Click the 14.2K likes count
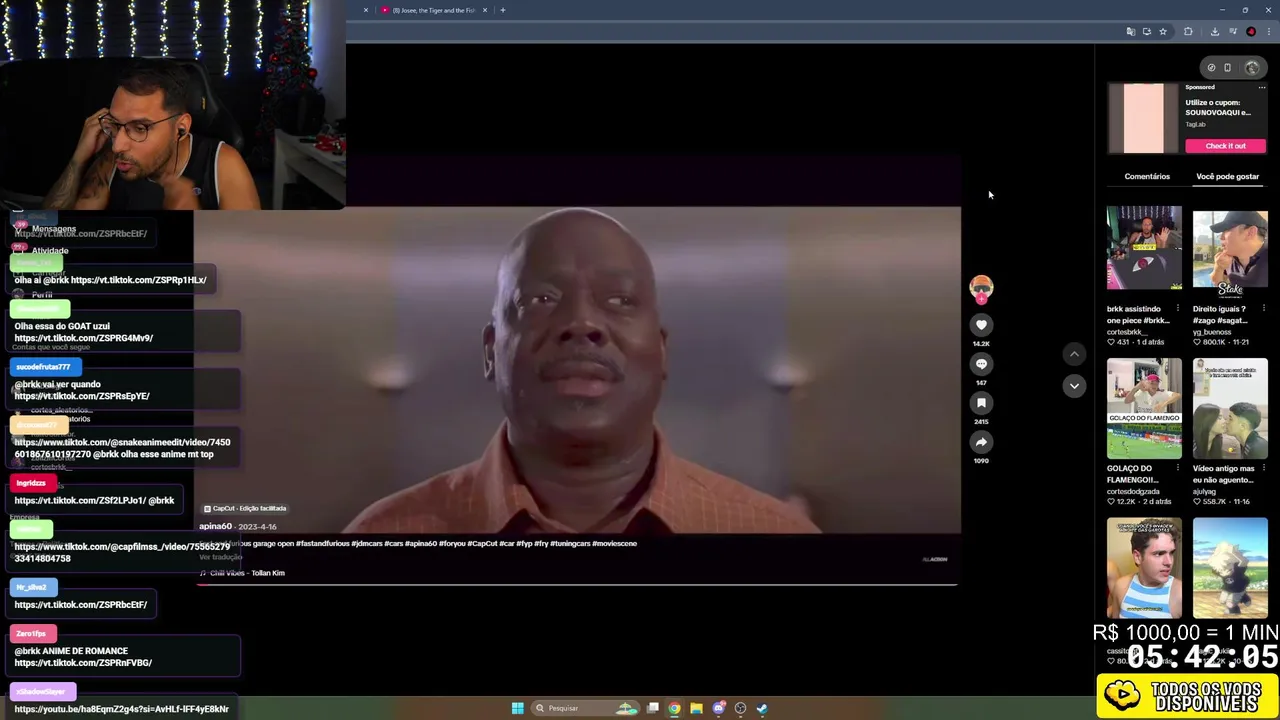This screenshot has width=1280, height=720. tap(981, 343)
